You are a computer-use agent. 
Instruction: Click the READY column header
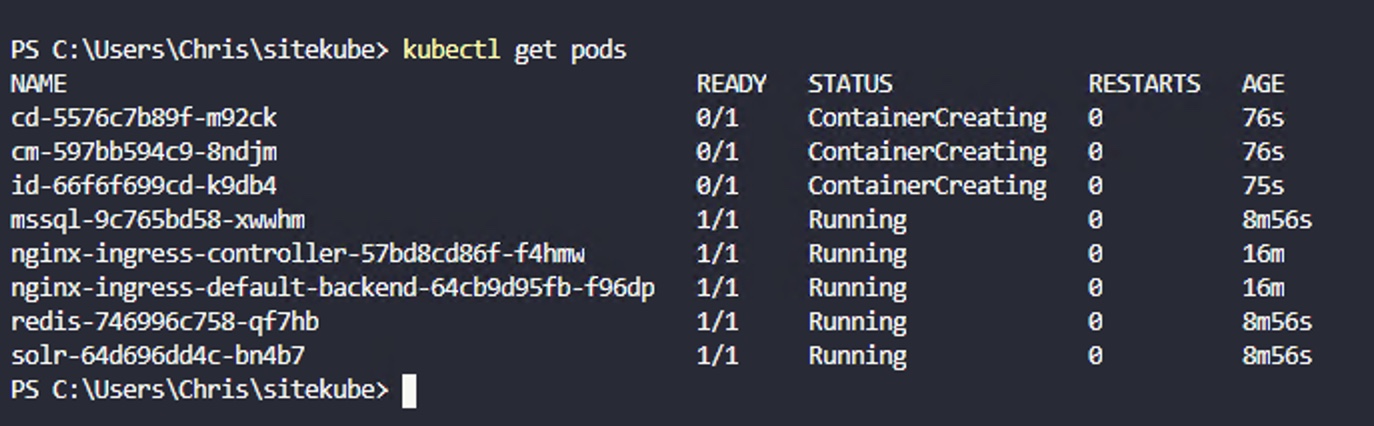pos(731,84)
